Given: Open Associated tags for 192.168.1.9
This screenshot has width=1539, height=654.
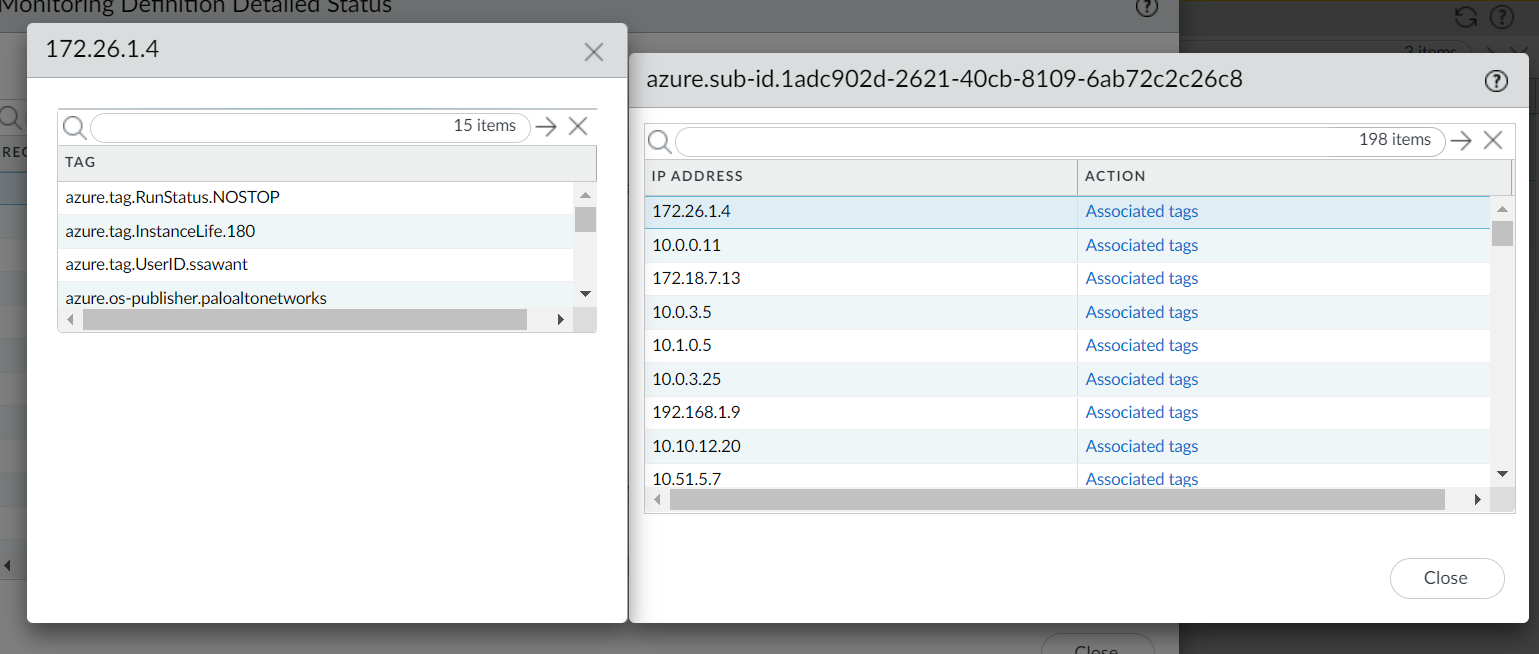Looking at the screenshot, I should coord(1141,412).
